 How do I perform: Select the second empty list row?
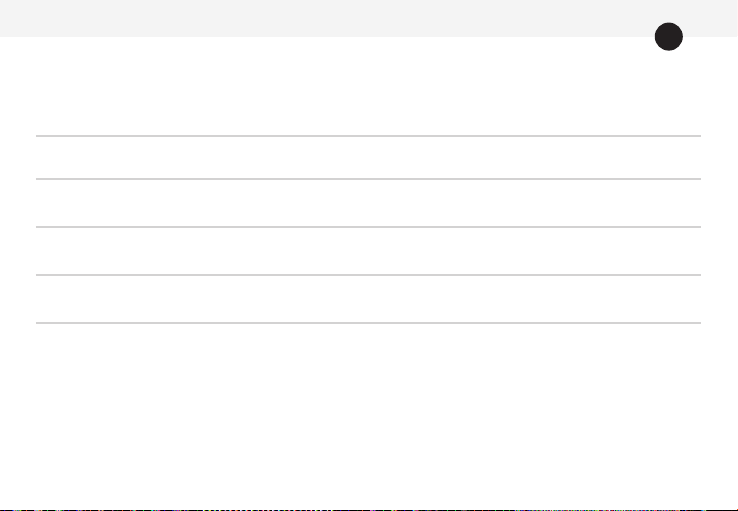click(369, 203)
